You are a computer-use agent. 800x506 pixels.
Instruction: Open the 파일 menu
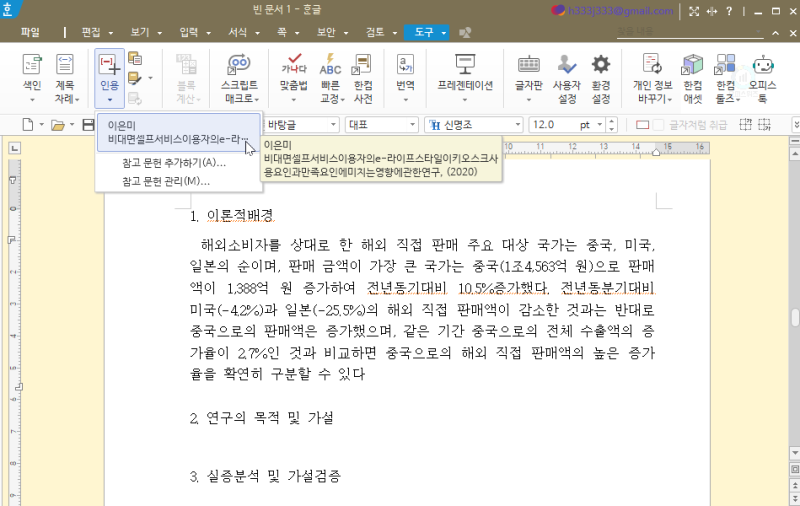[30, 32]
